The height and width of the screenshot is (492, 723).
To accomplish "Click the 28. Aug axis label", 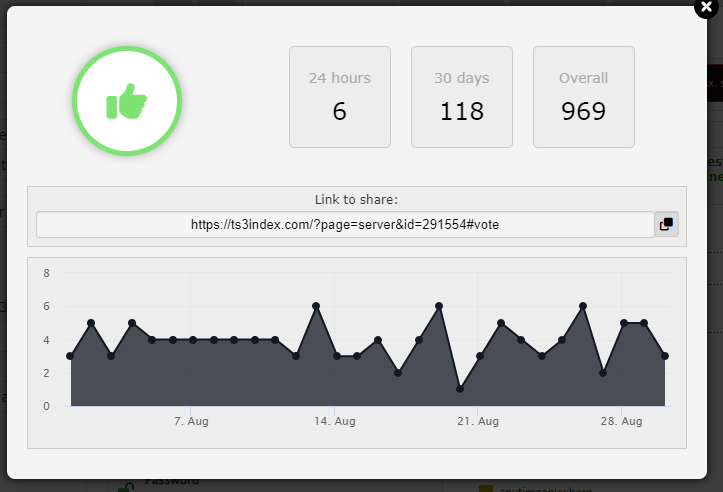I will click(x=622, y=422).
